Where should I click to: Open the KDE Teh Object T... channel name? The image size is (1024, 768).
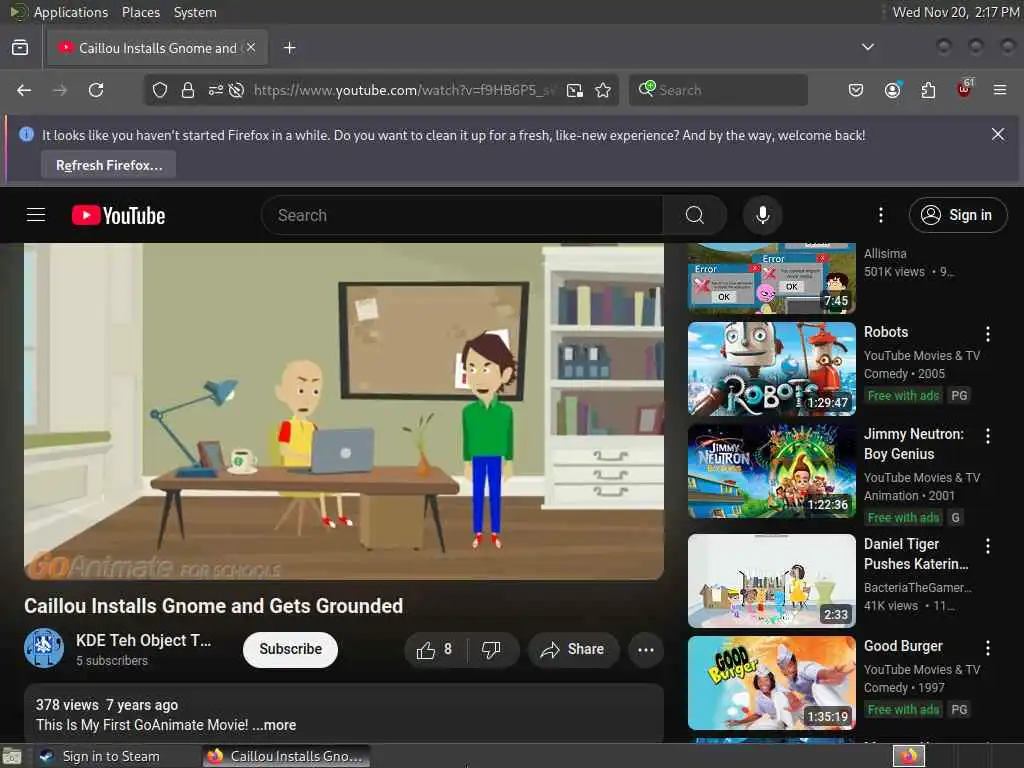tap(144, 641)
